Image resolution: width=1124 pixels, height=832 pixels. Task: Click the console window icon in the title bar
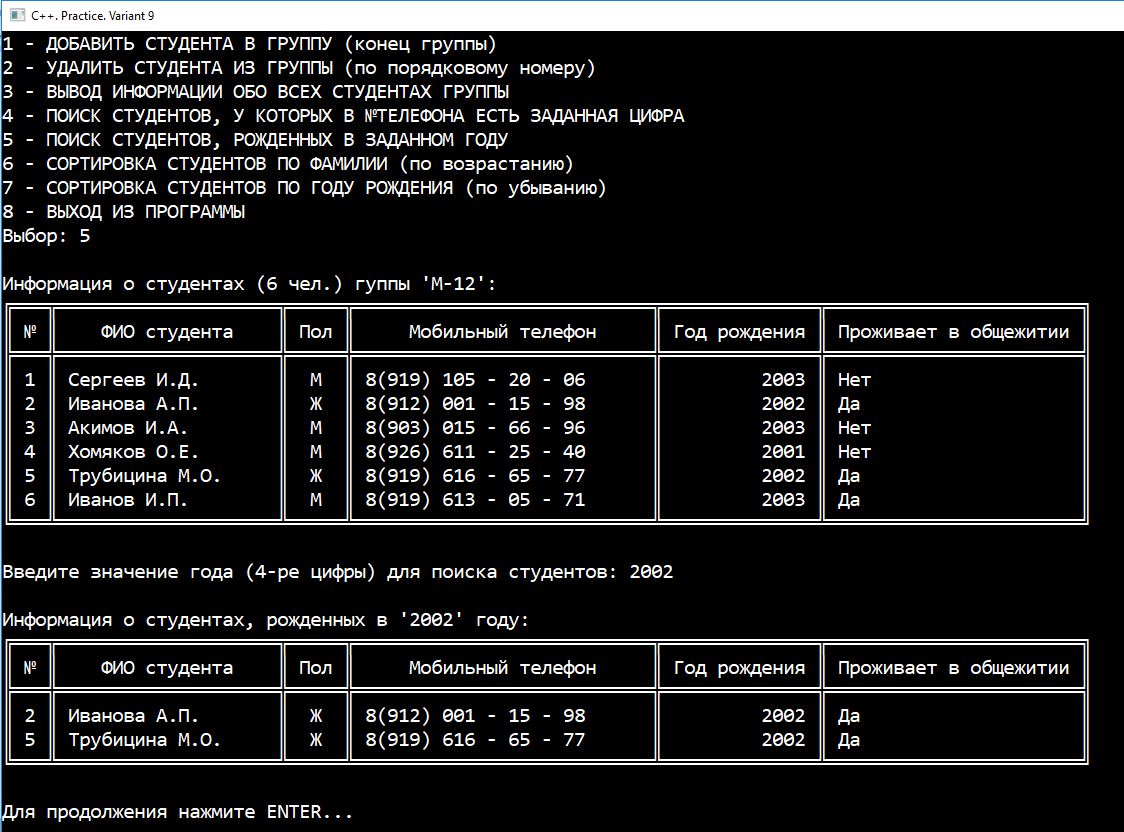point(17,15)
